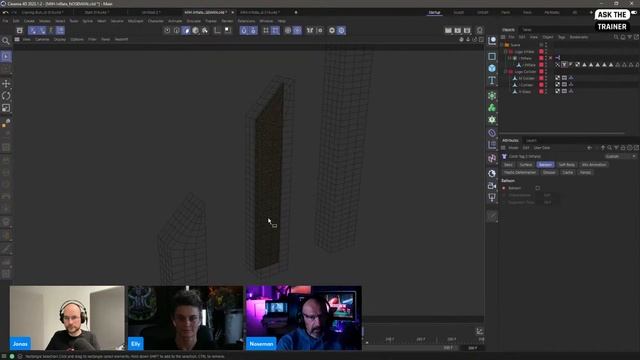Open the Edit menu in menu bar

point(16,21)
